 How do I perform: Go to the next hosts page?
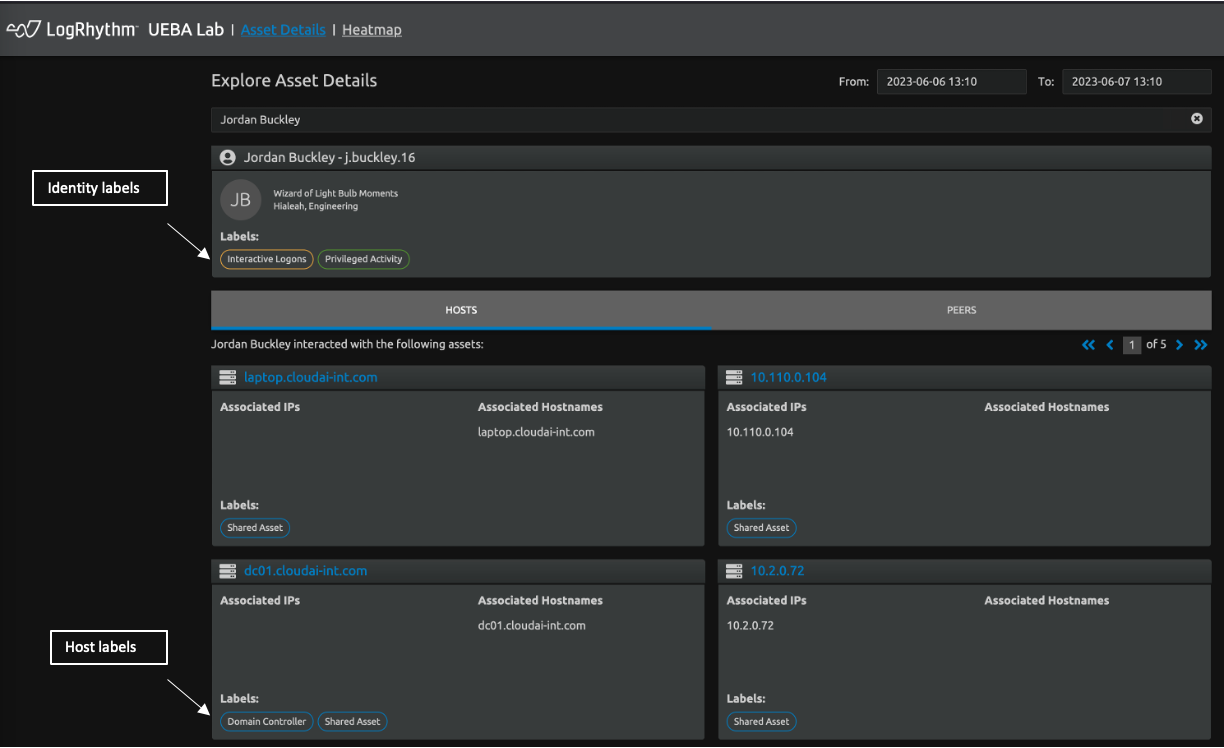[x=1180, y=345]
